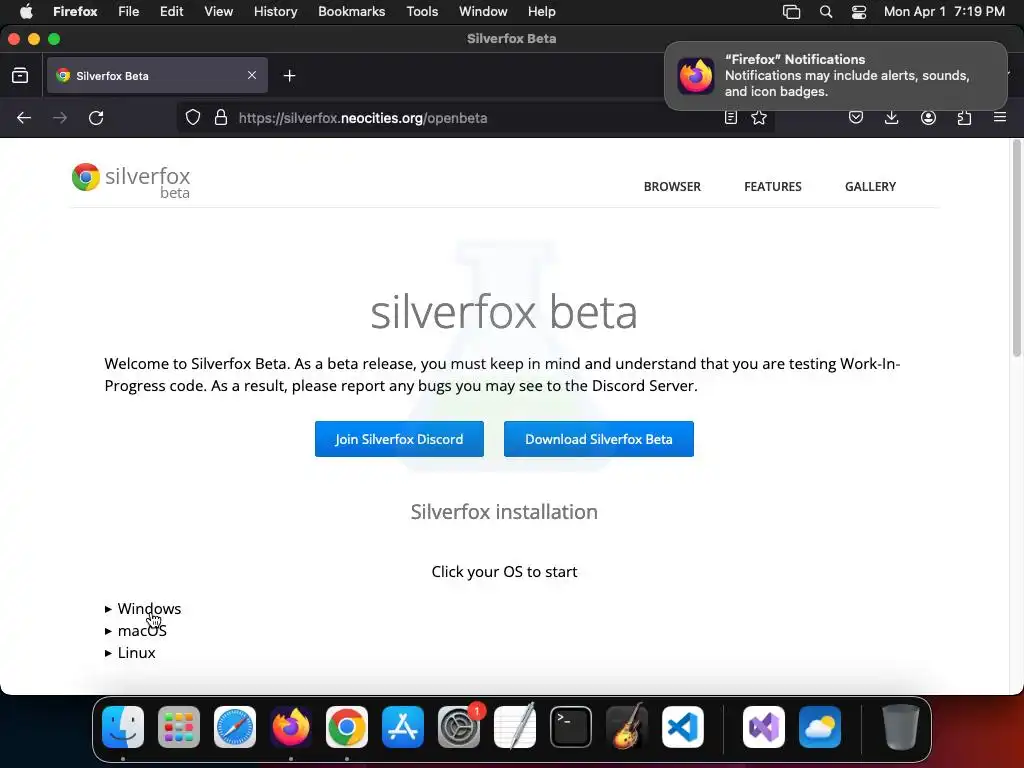Open Control Center in the menu bar
The width and height of the screenshot is (1024, 768).
pos(859,12)
